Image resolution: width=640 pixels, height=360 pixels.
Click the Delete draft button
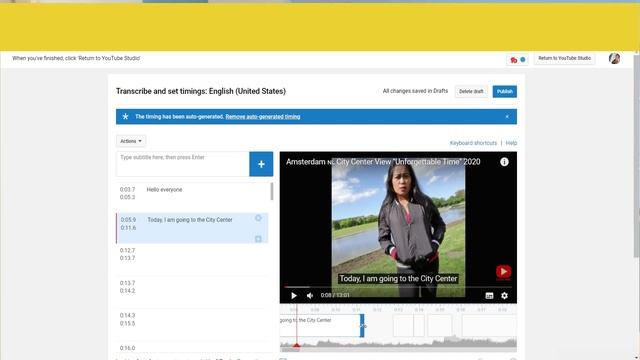pyautogui.click(x=471, y=91)
